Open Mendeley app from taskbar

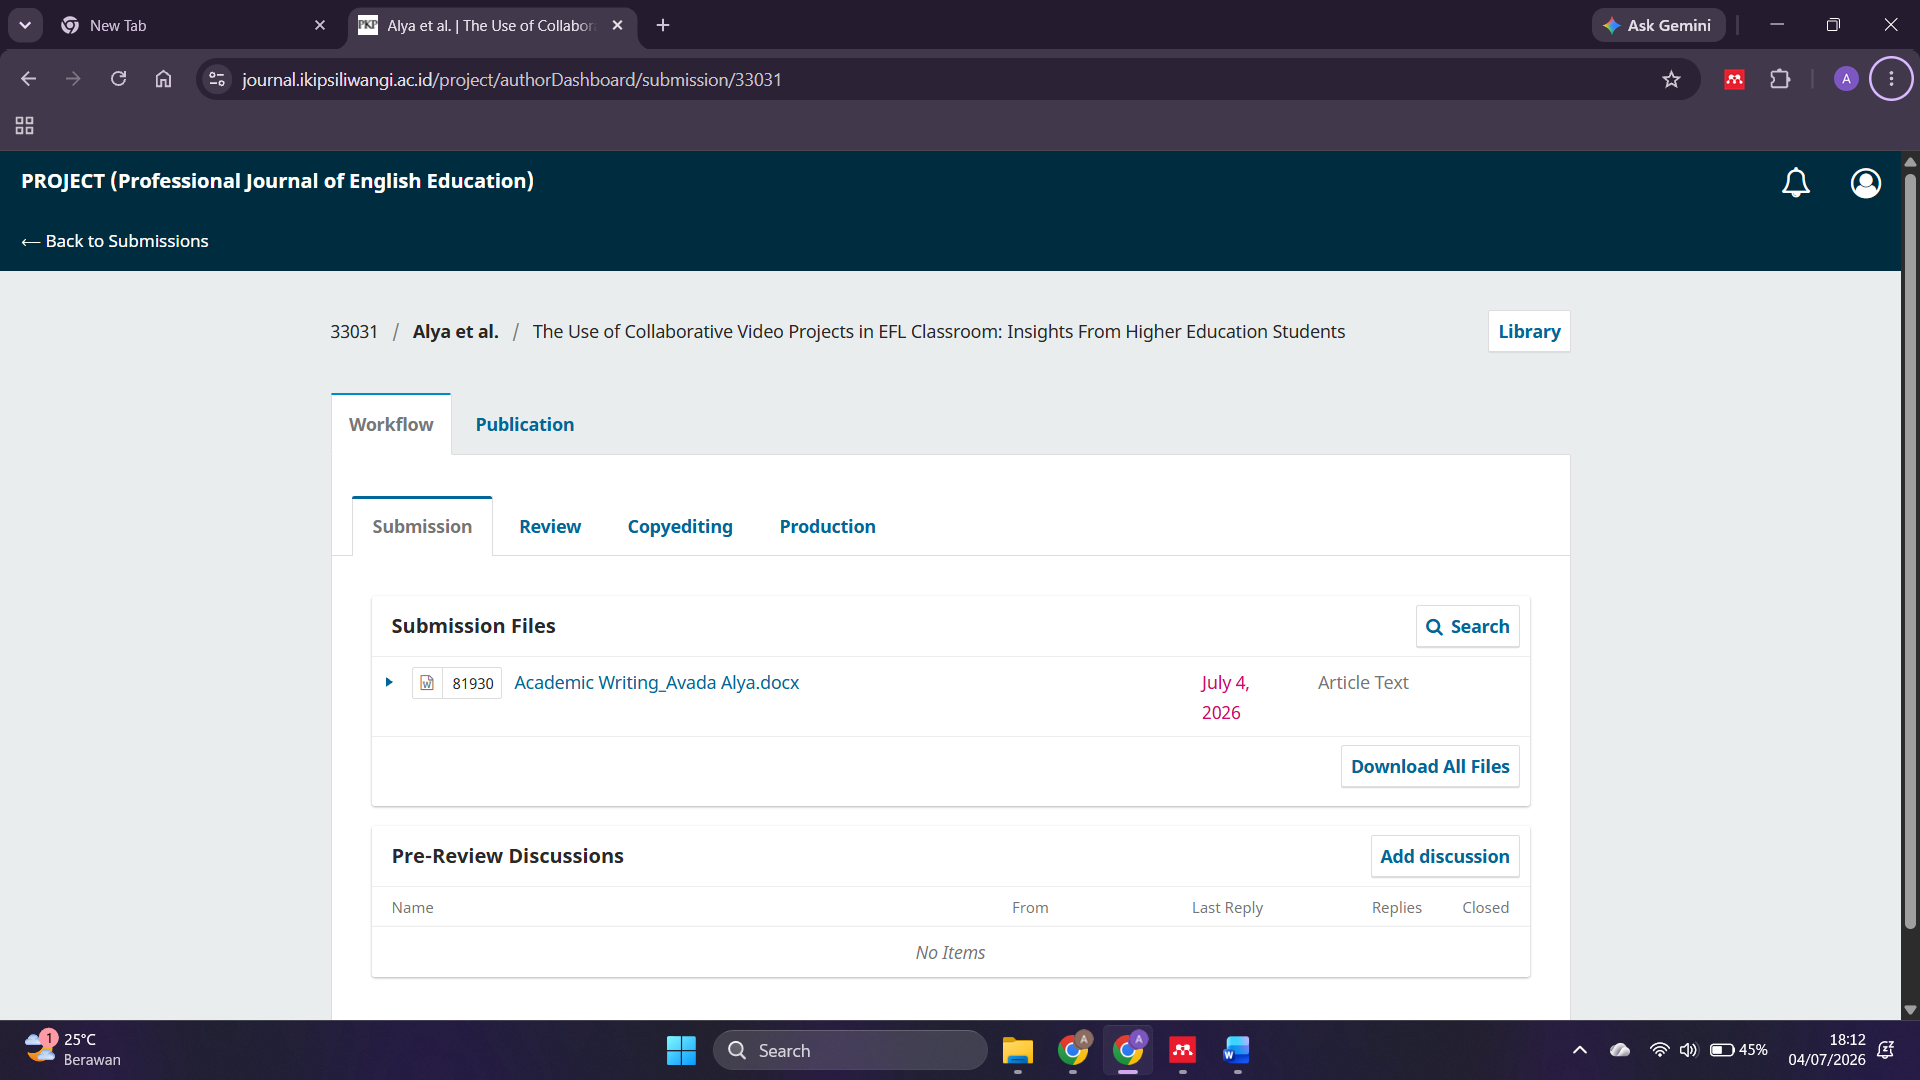(x=1183, y=1050)
